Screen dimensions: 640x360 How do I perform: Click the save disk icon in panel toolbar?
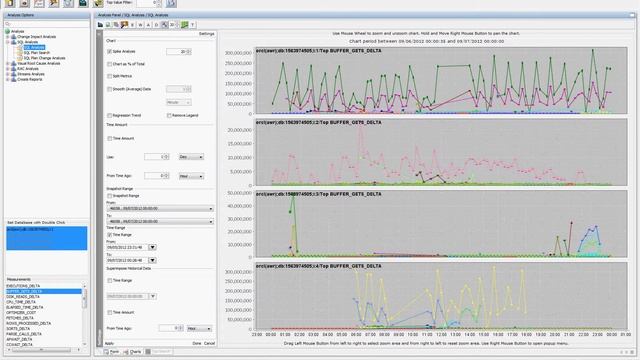[108, 25]
